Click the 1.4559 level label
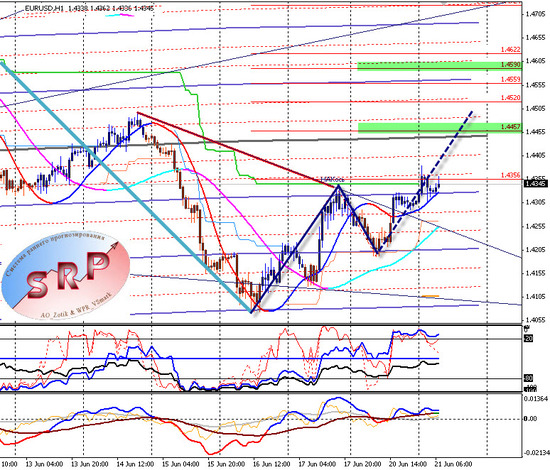This screenshot has height=470, width=550. point(510,80)
